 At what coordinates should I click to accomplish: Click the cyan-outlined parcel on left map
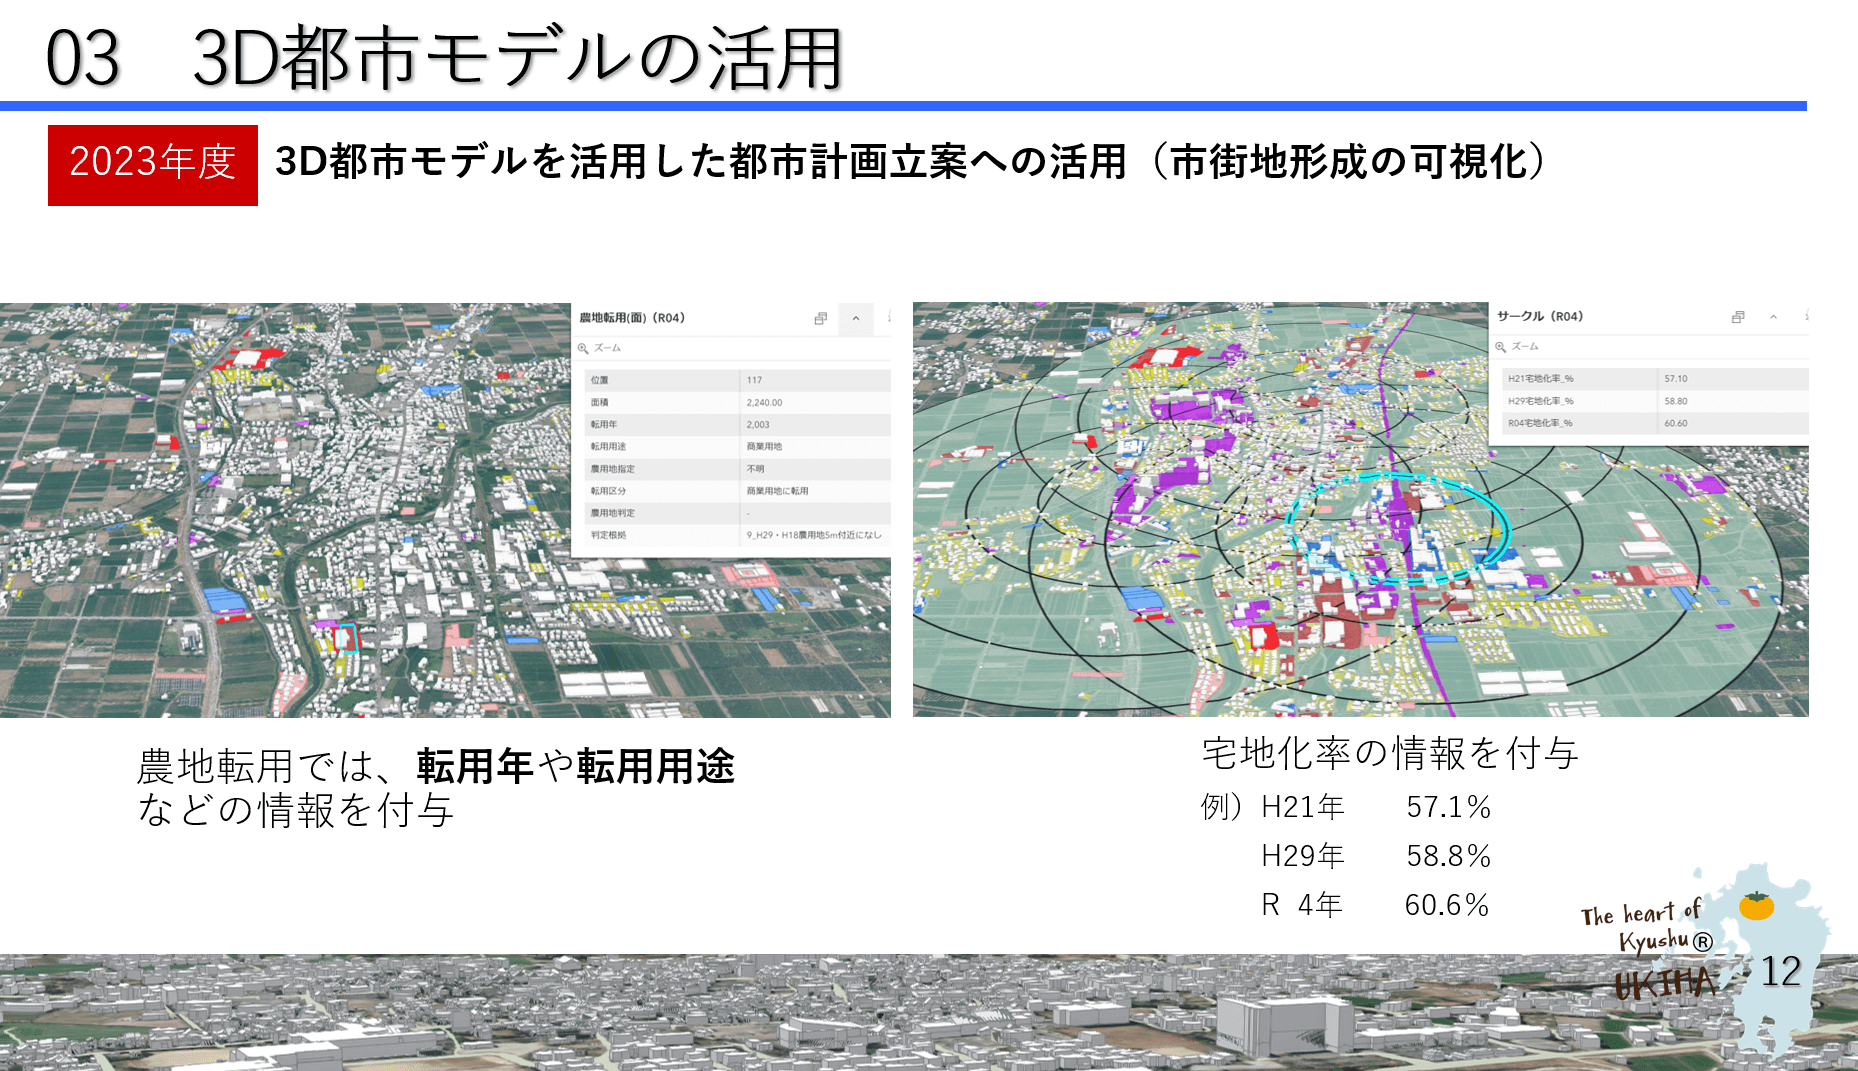coord(346,638)
